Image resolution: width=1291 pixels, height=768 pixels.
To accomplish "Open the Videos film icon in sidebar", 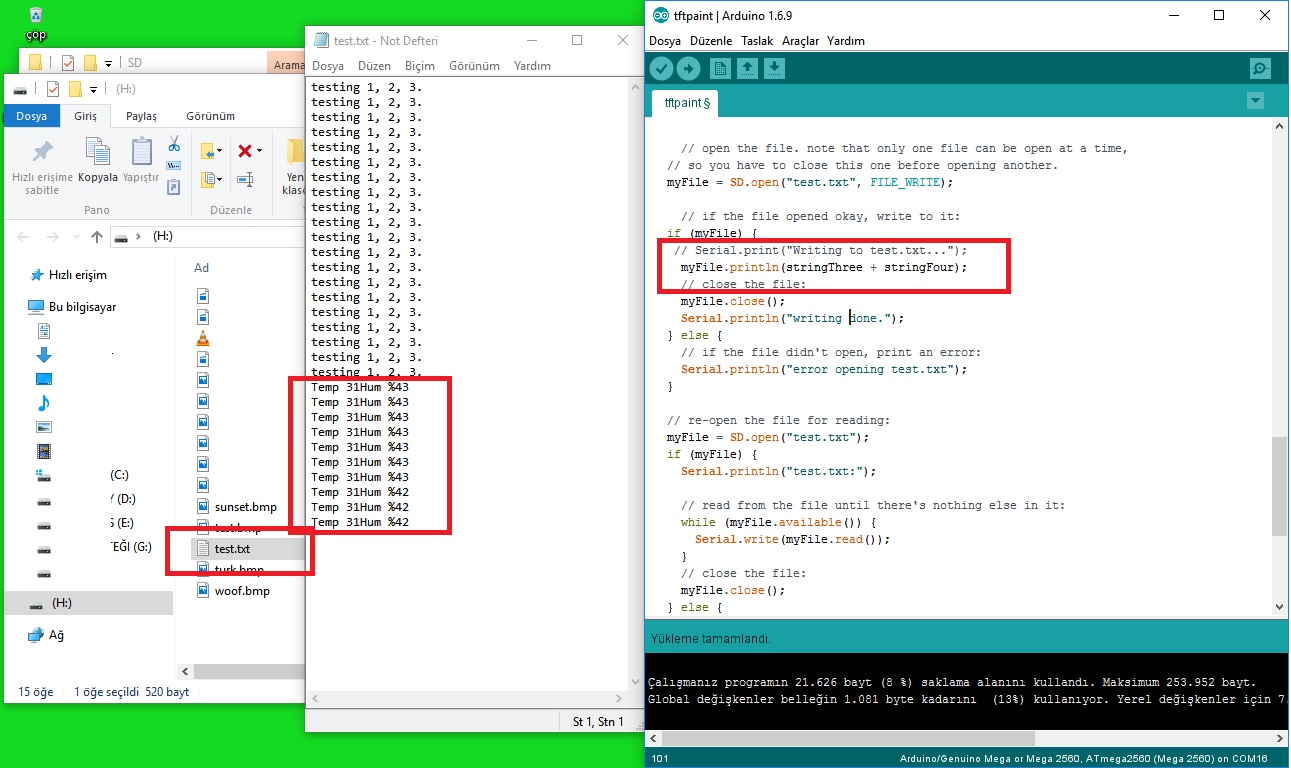I will click(43, 452).
